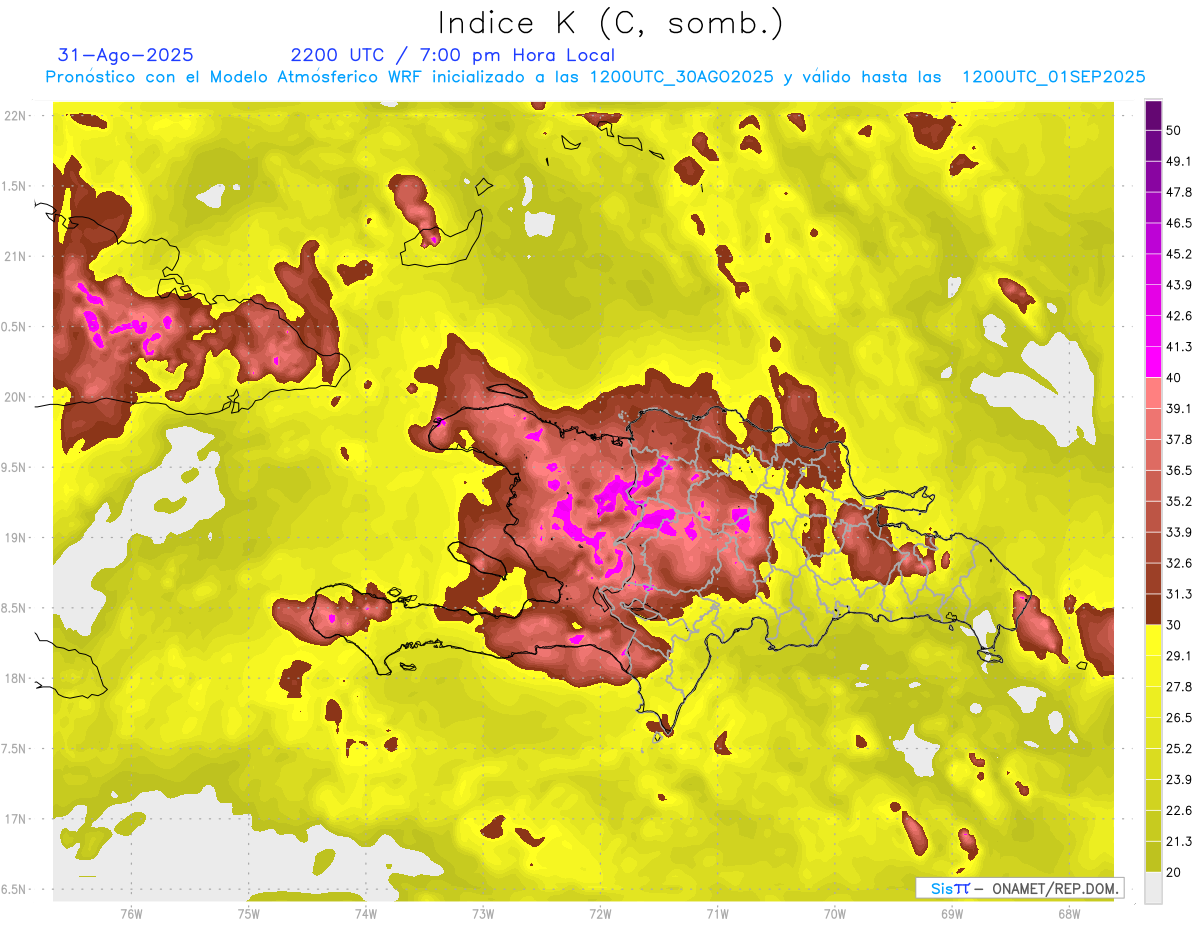Click the legend value 36.5
1200x927 pixels.
[x=1179, y=470]
